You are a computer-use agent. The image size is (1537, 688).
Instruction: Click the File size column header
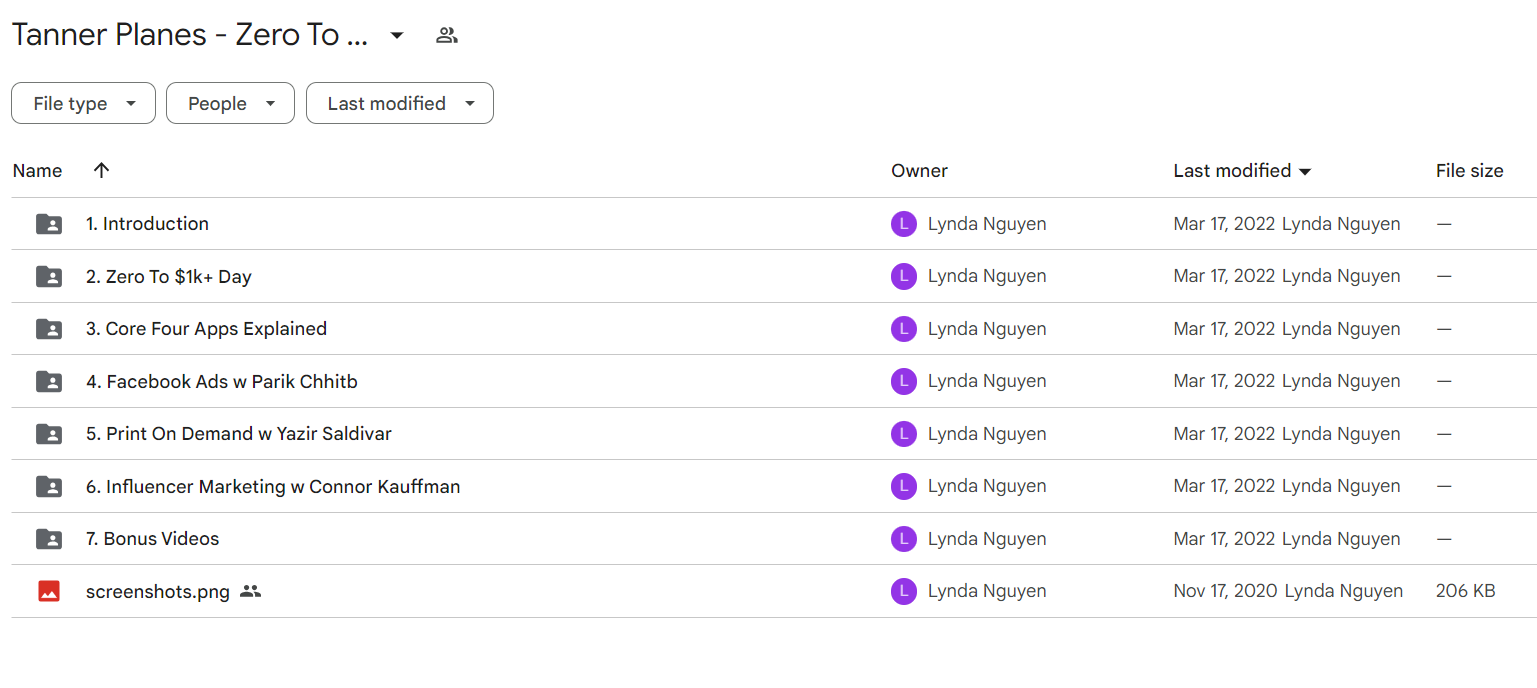1469,171
